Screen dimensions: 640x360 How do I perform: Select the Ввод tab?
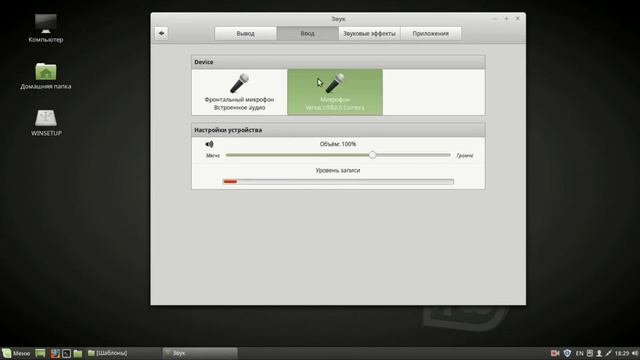(307, 33)
